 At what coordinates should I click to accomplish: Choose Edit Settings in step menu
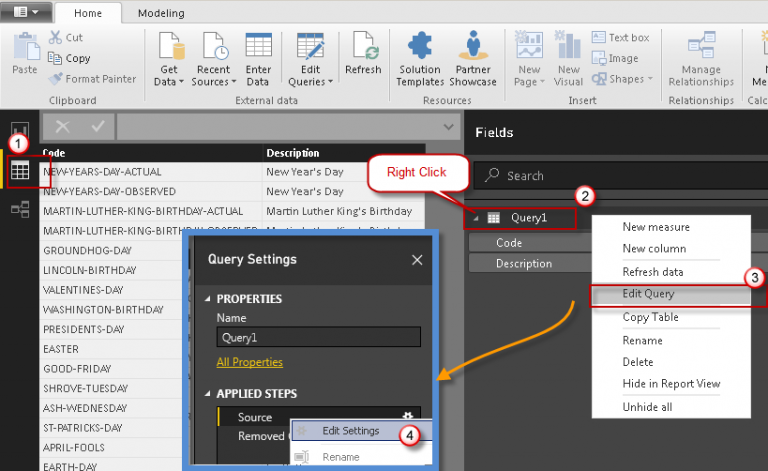tap(350, 431)
